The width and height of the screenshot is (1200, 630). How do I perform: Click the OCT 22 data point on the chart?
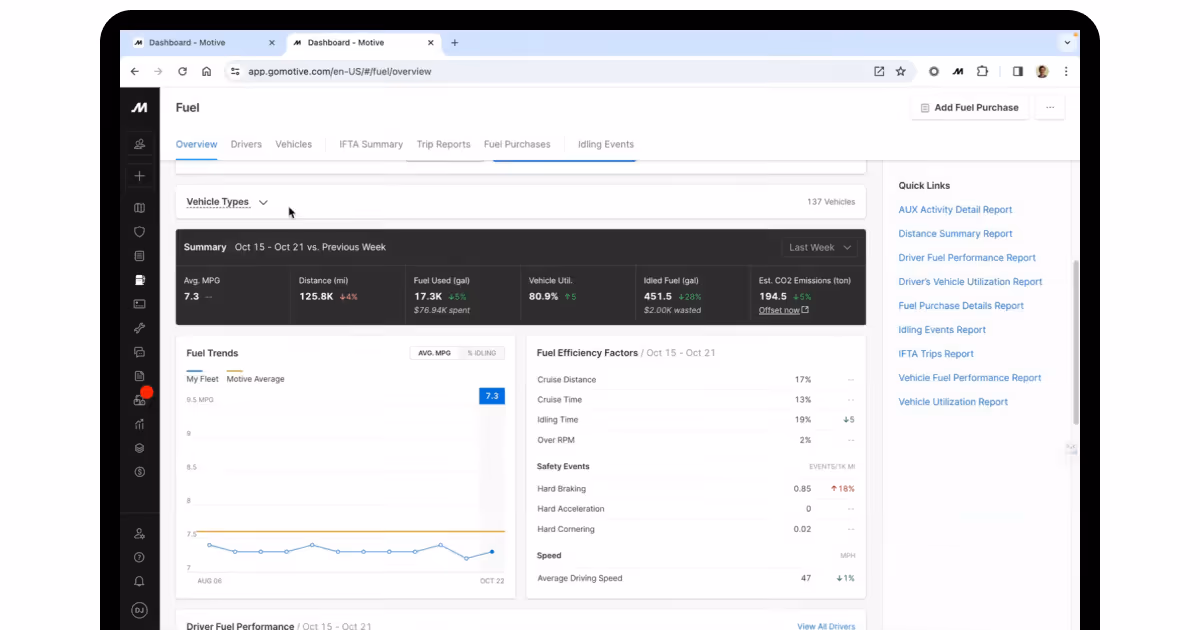pyautogui.click(x=491, y=552)
